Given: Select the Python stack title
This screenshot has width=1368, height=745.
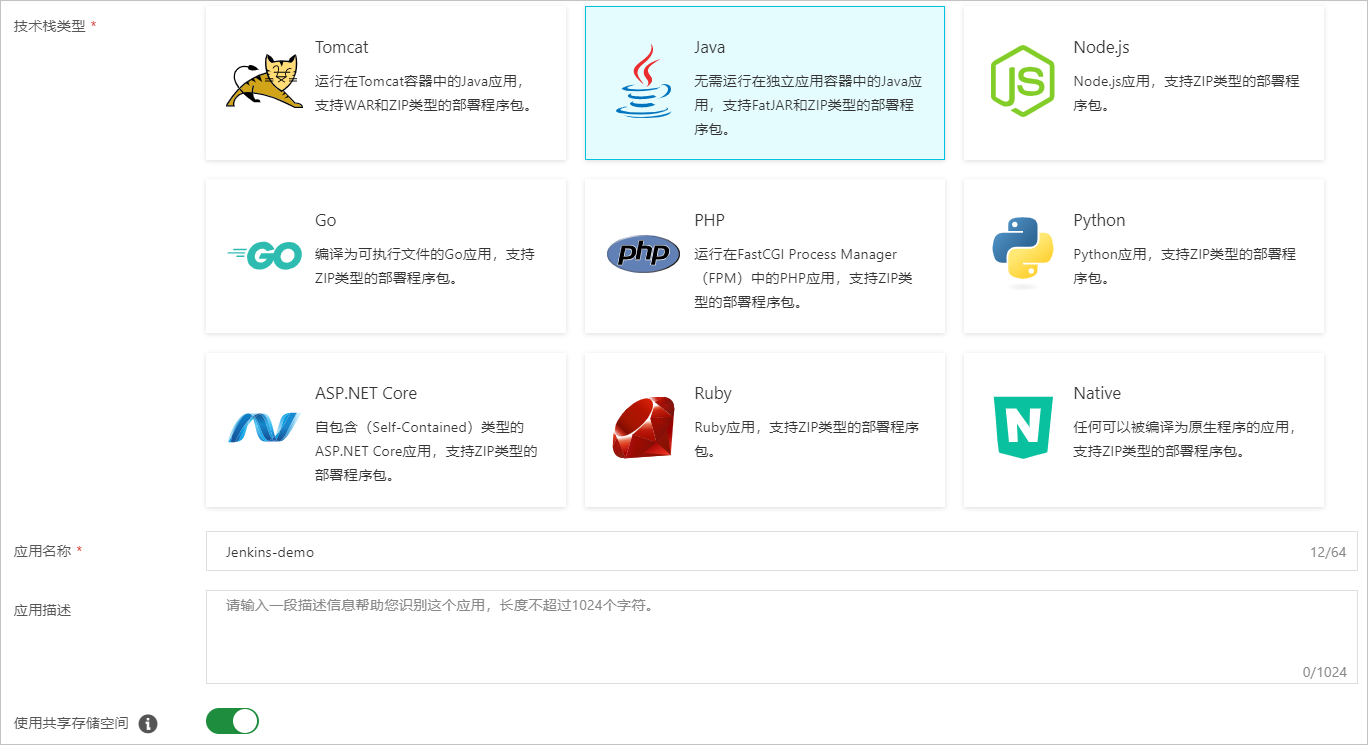Looking at the screenshot, I should point(1099,220).
